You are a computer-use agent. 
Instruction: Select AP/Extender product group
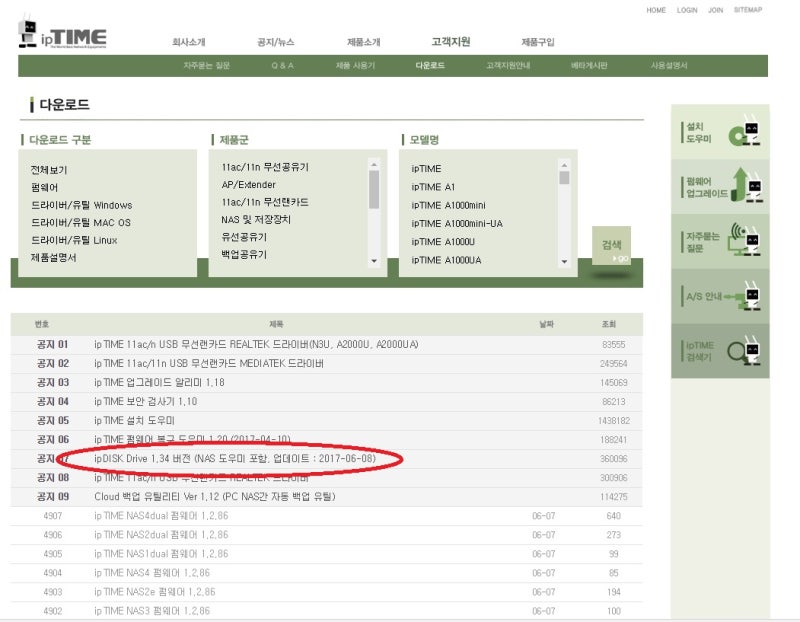coord(248,184)
